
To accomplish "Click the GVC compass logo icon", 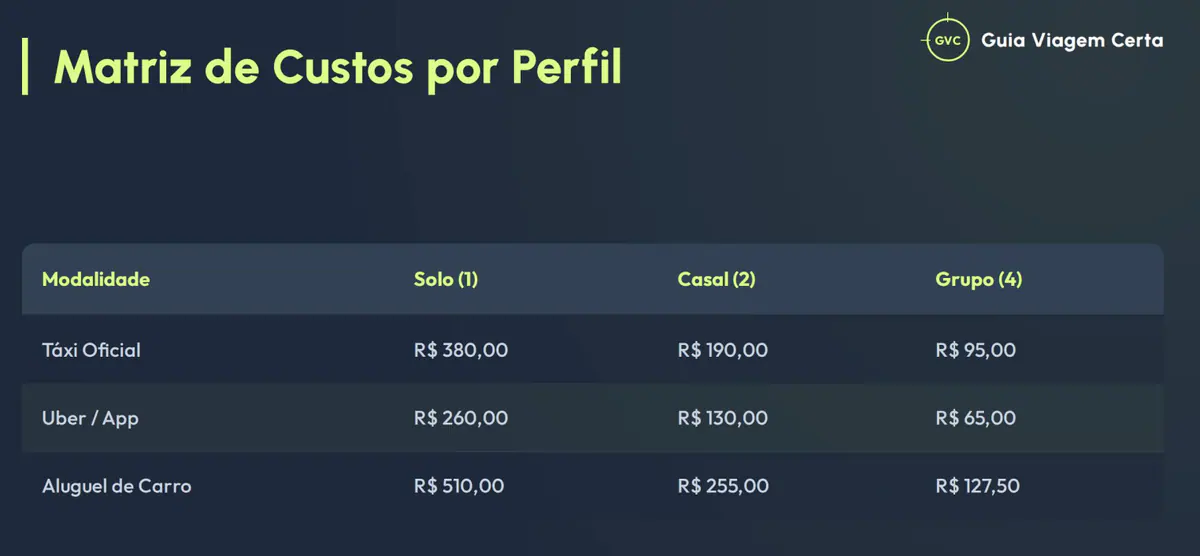I will click(946, 40).
